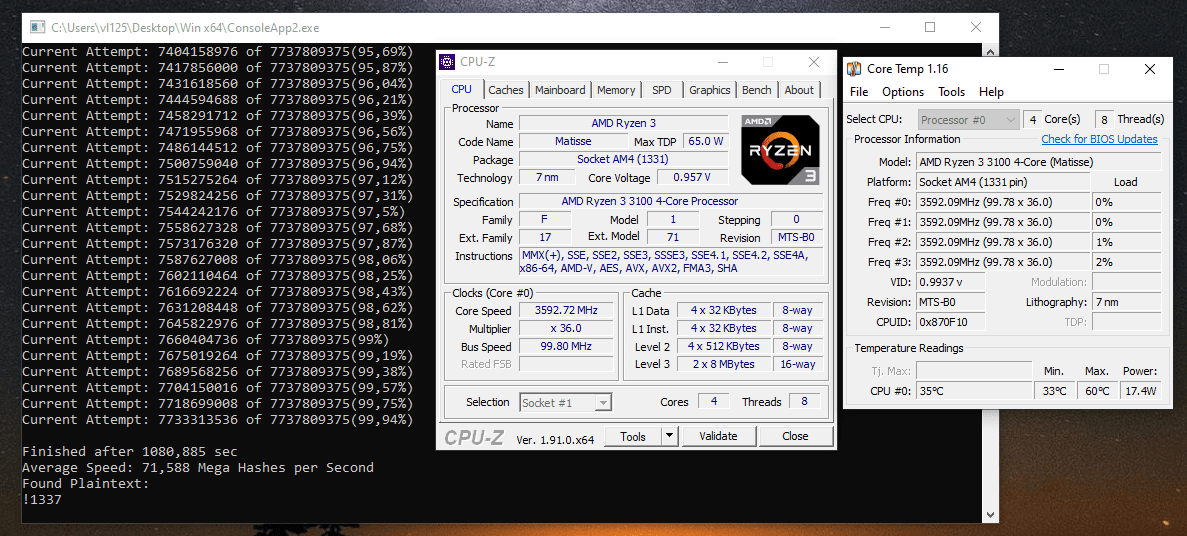The width and height of the screenshot is (1187, 536).
Task: Click the CPUID value 0x870F10
Action: pos(950,322)
